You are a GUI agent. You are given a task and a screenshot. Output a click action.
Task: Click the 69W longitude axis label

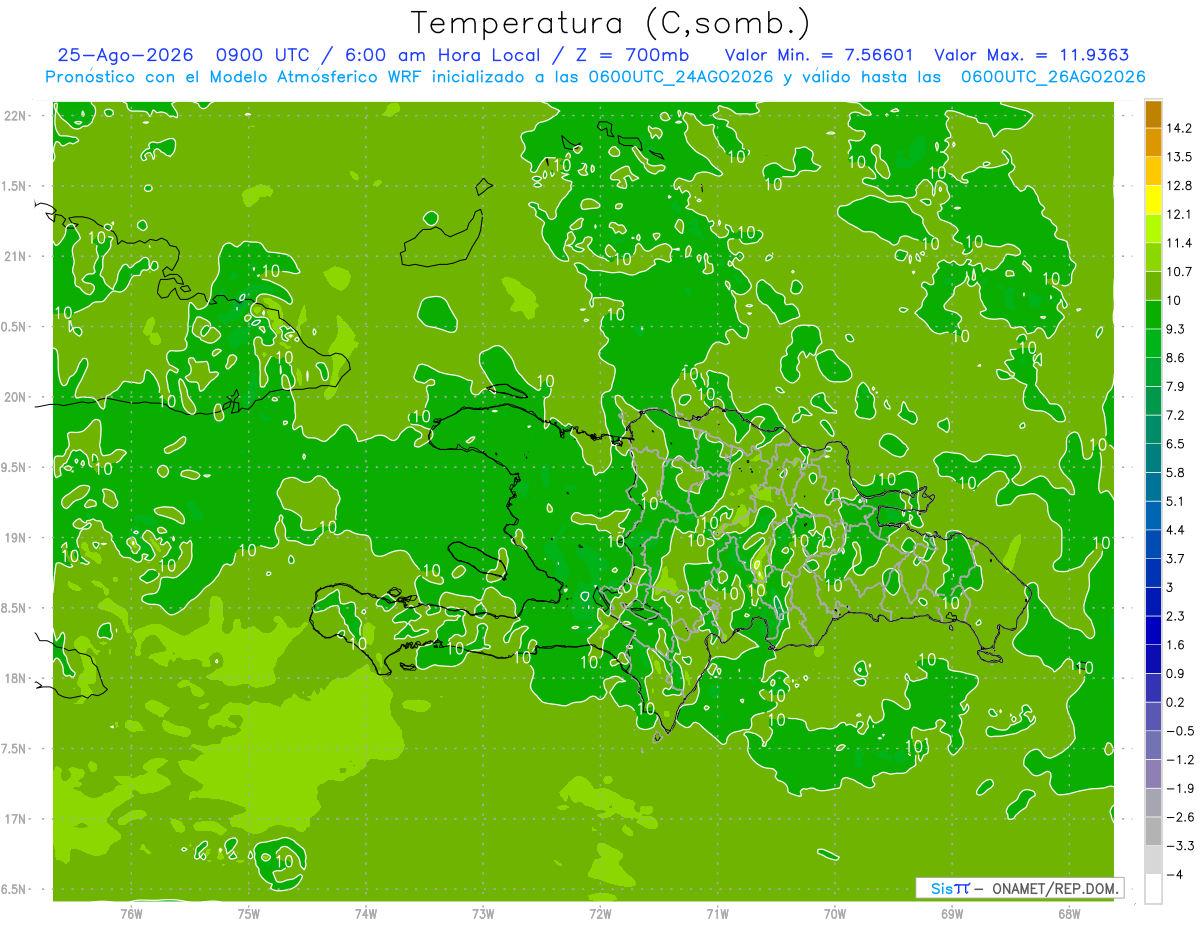[x=952, y=913]
